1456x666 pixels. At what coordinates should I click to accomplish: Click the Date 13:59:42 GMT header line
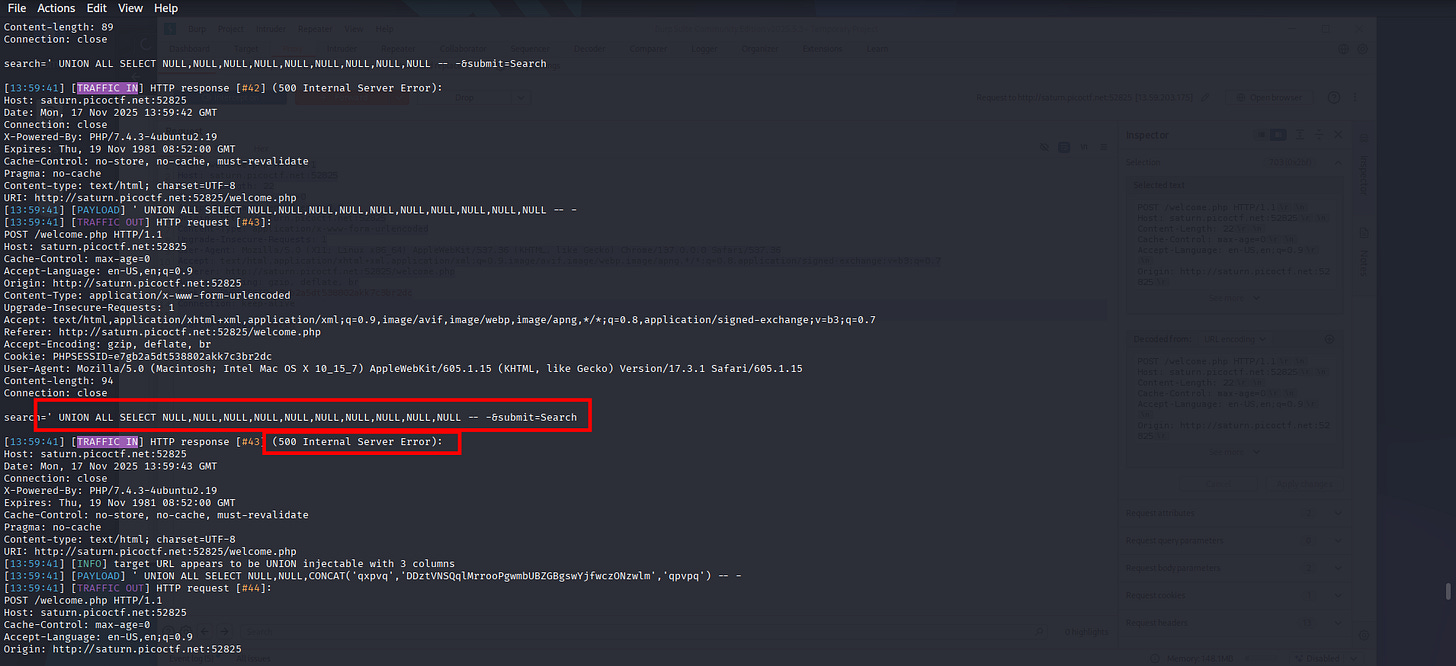[110, 112]
